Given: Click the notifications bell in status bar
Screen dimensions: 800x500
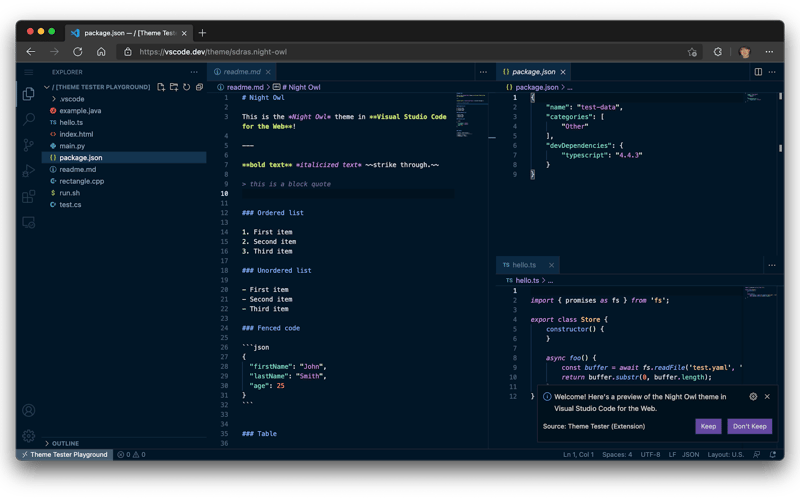Looking at the screenshot, I should [x=773, y=455].
